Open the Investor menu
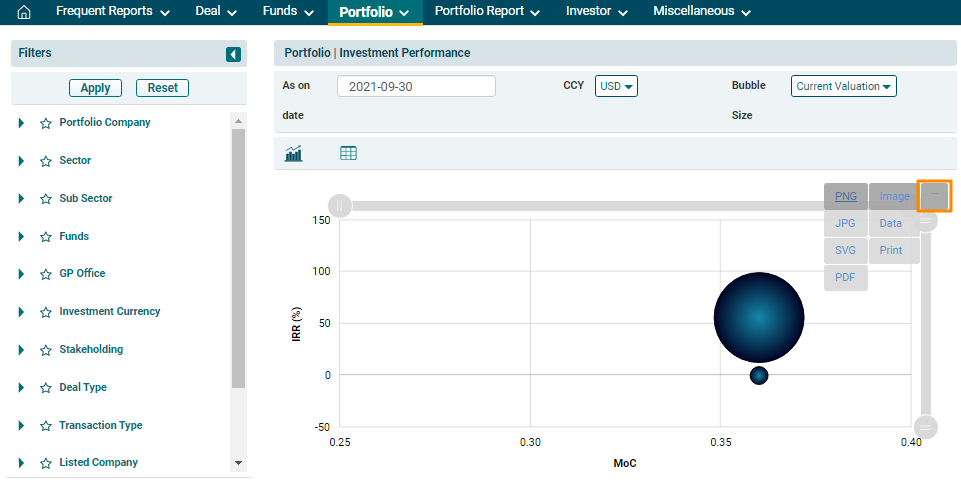Viewport: 961px width, 490px height. pyautogui.click(x=596, y=12)
